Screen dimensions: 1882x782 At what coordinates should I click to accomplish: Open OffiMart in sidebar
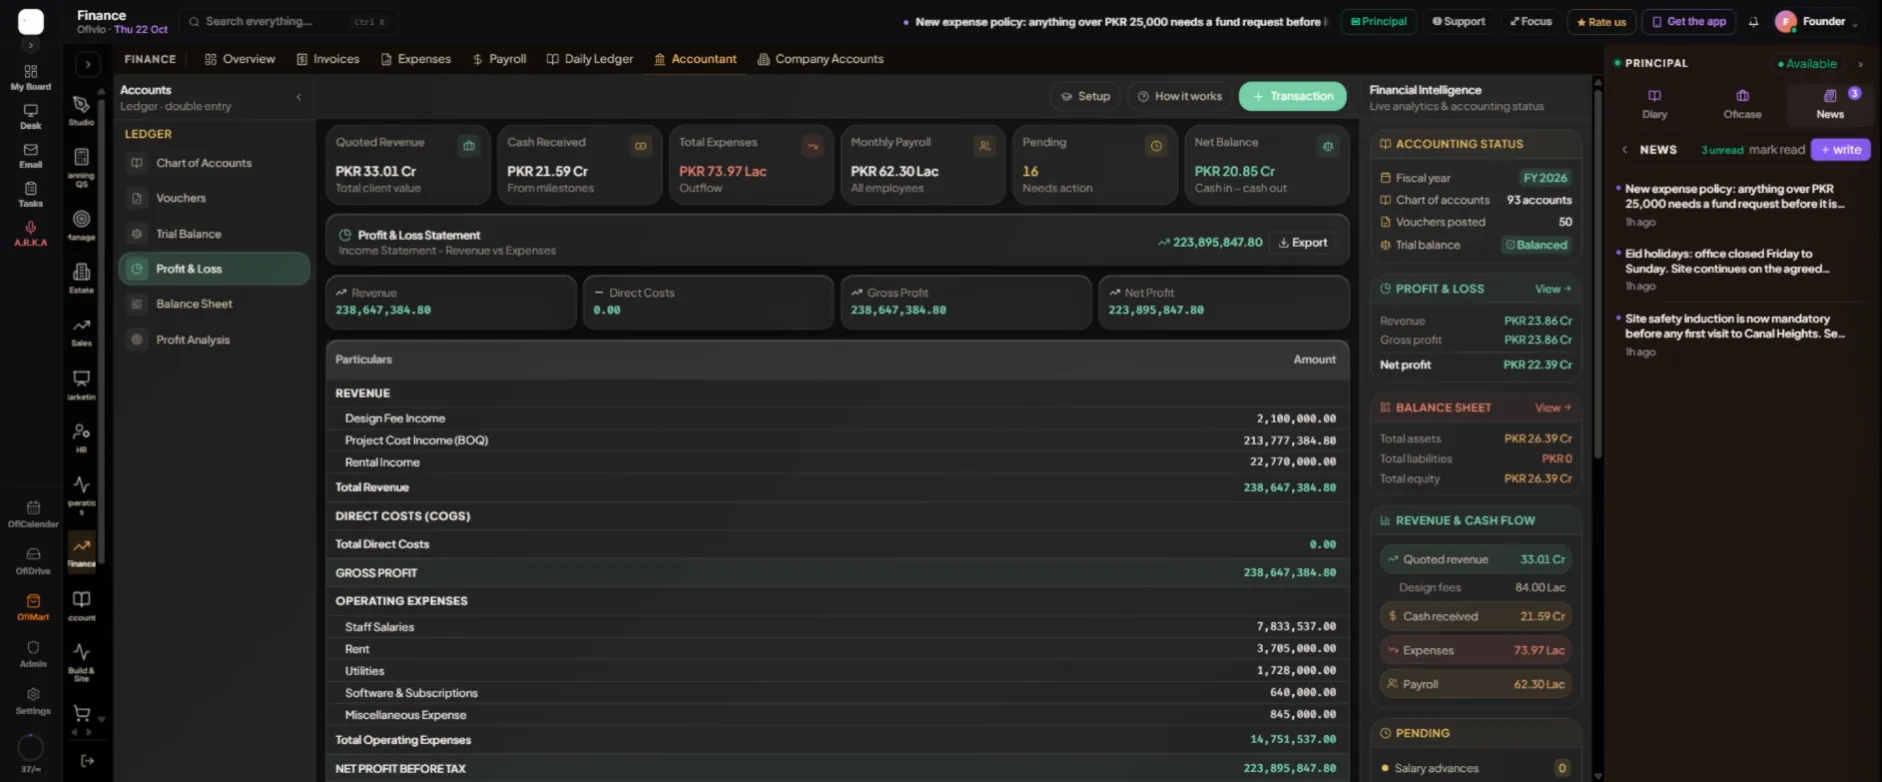(33, 607)
